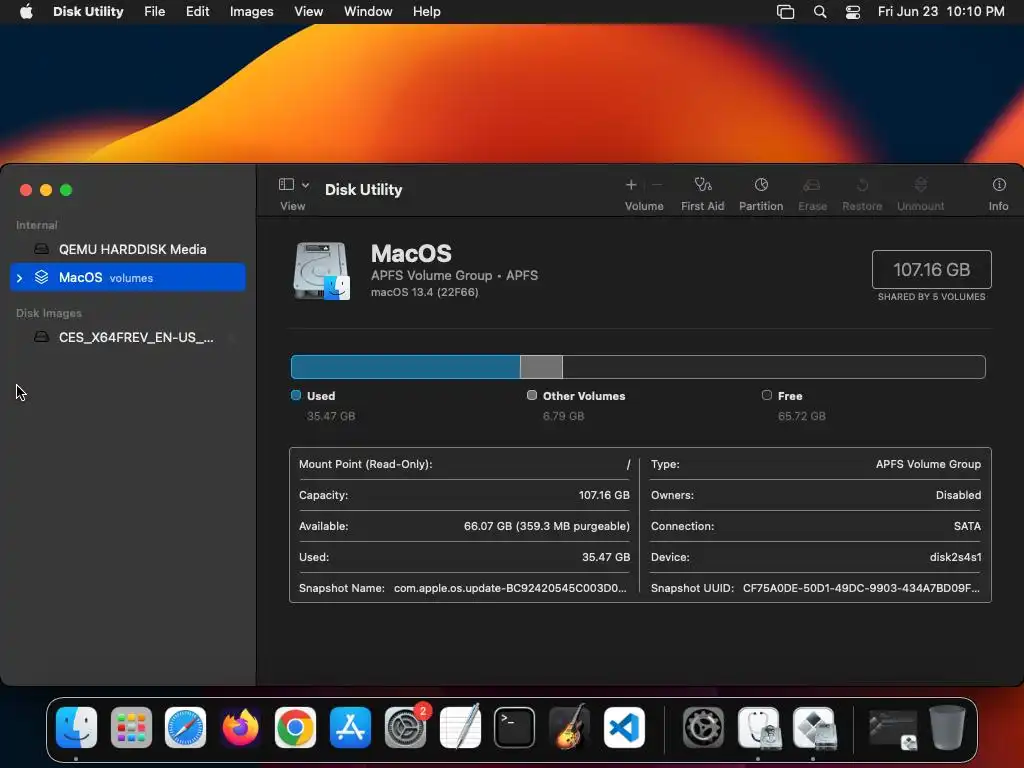Viewport: 1024px width, 768px height.
Task: Click the 107.16 GB capacity box
Action: 931,269
